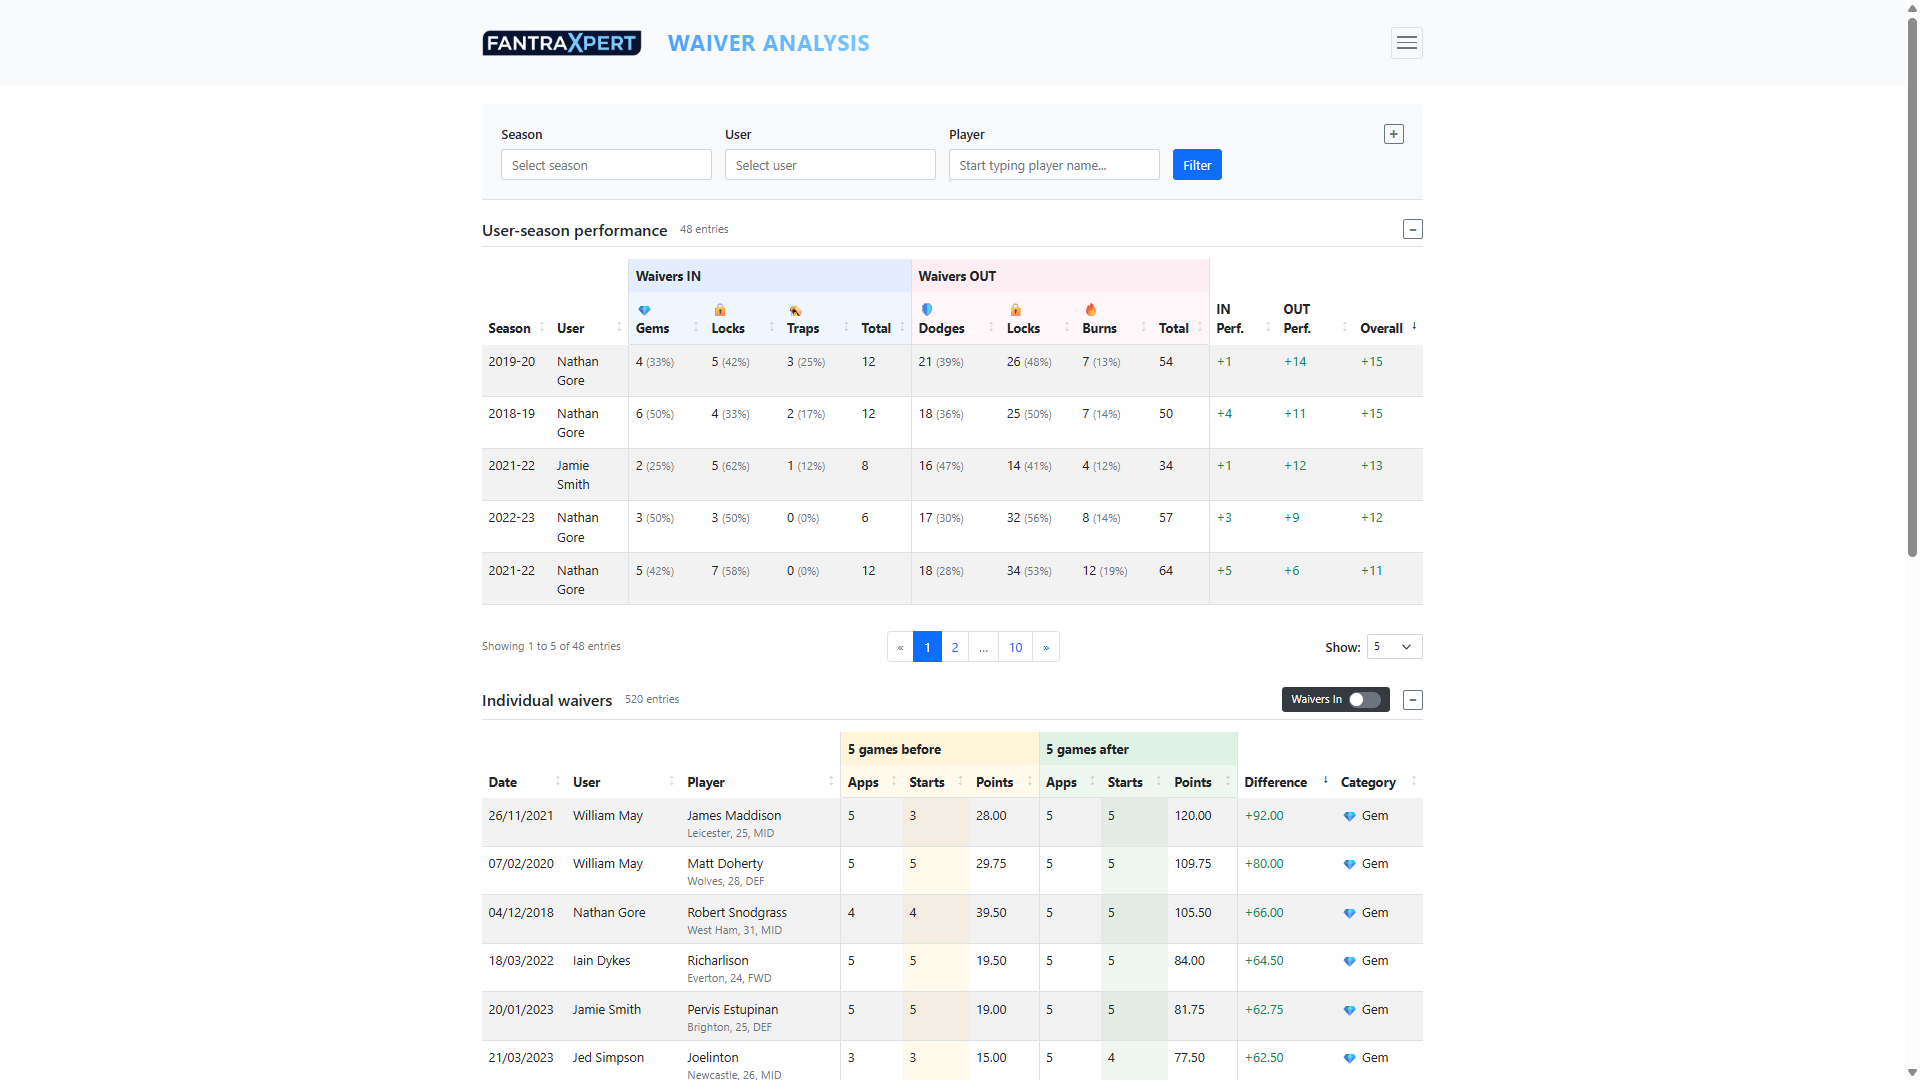Click the Traps column icon
The width and height of the screenshot is (1920, 1080).
coord(795,310)
